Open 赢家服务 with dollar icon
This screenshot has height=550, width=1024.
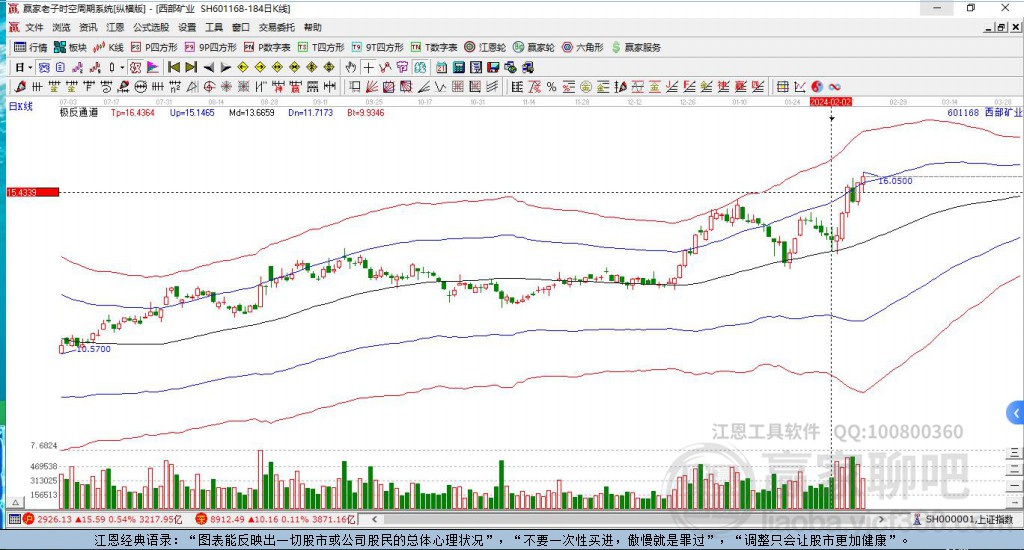tap(636, 47)
